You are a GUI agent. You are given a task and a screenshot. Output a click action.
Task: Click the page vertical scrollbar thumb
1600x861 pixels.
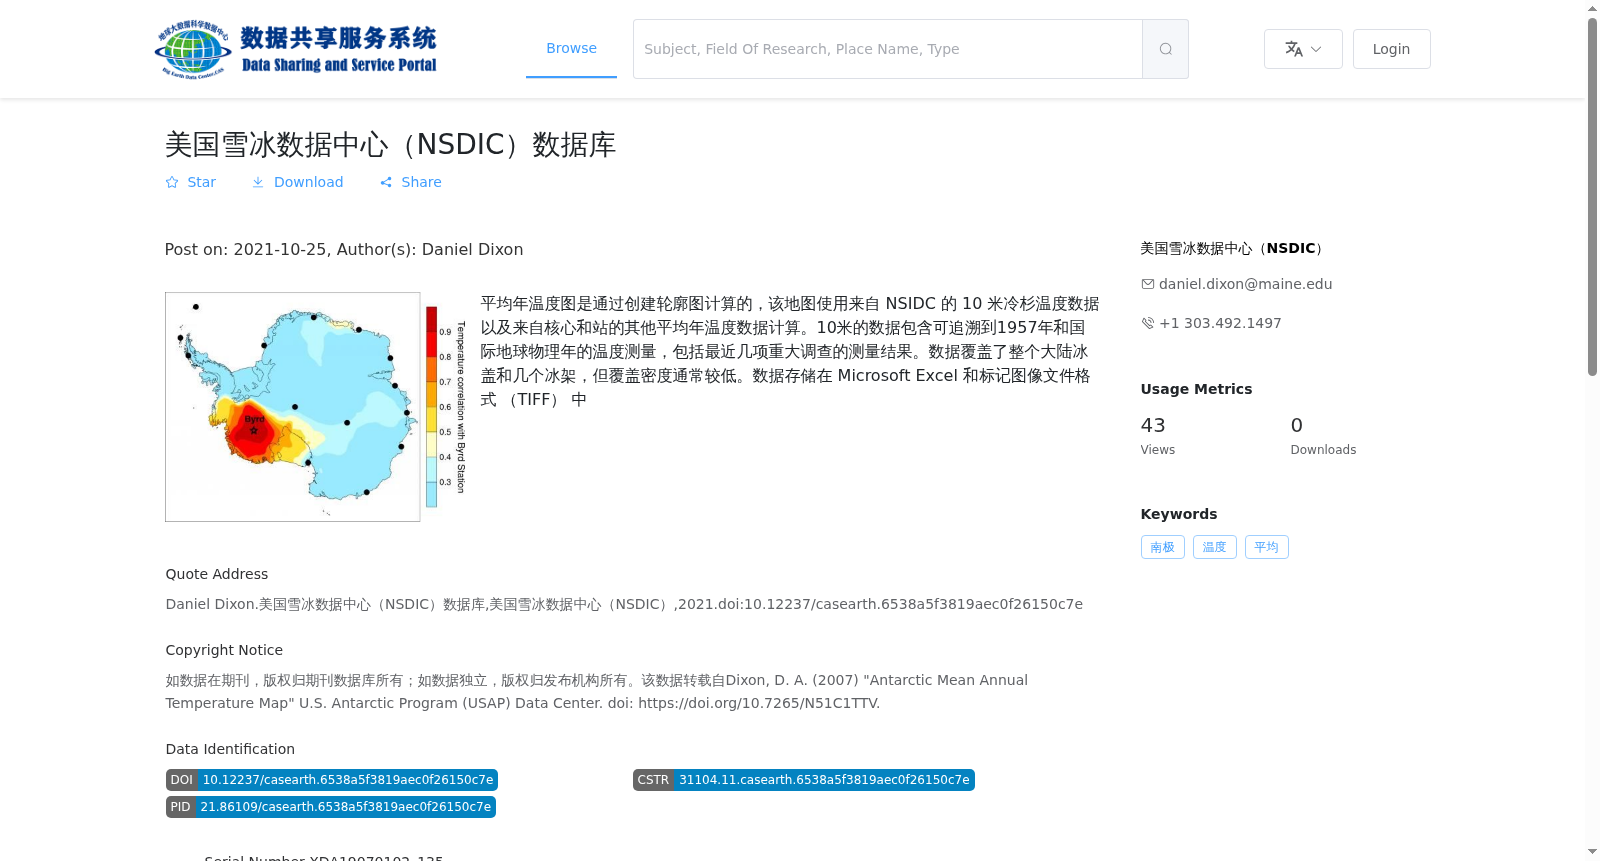(x=1592, y=197)
